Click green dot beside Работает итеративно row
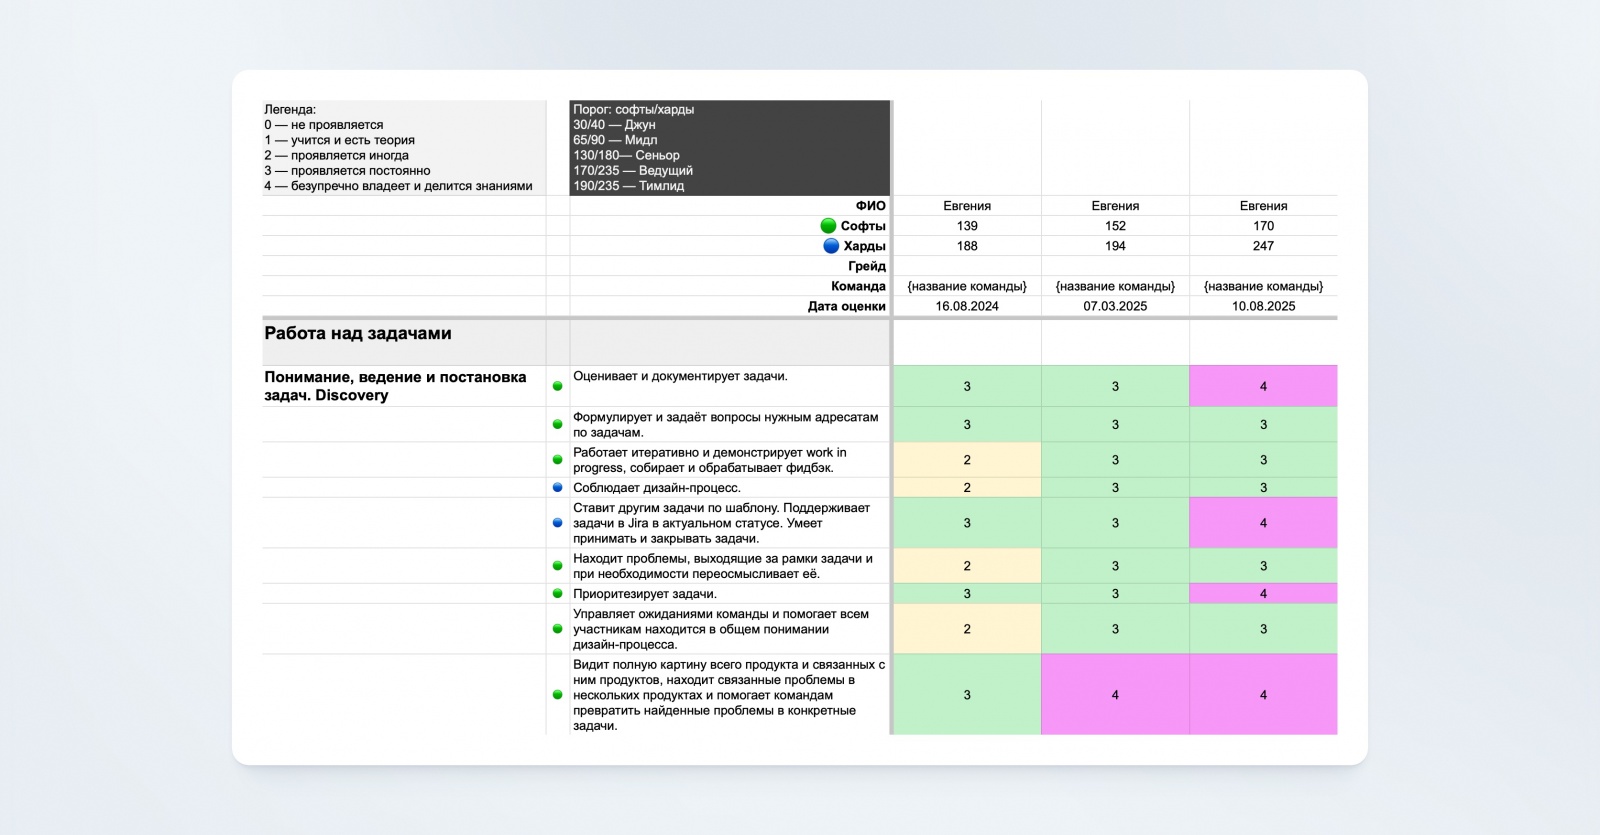Image resolution: width=1600 pixels, height=835 pixels. pyautogui.click(x=558, y=460)
